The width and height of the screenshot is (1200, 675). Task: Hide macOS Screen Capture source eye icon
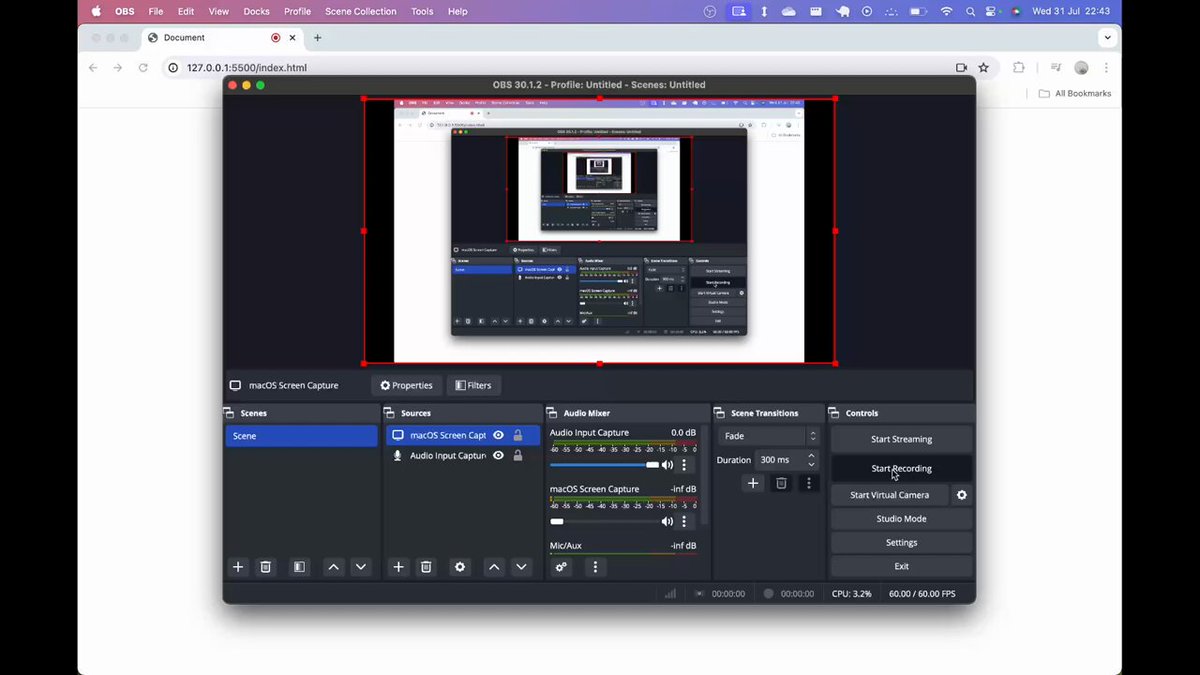pos(498,435)
